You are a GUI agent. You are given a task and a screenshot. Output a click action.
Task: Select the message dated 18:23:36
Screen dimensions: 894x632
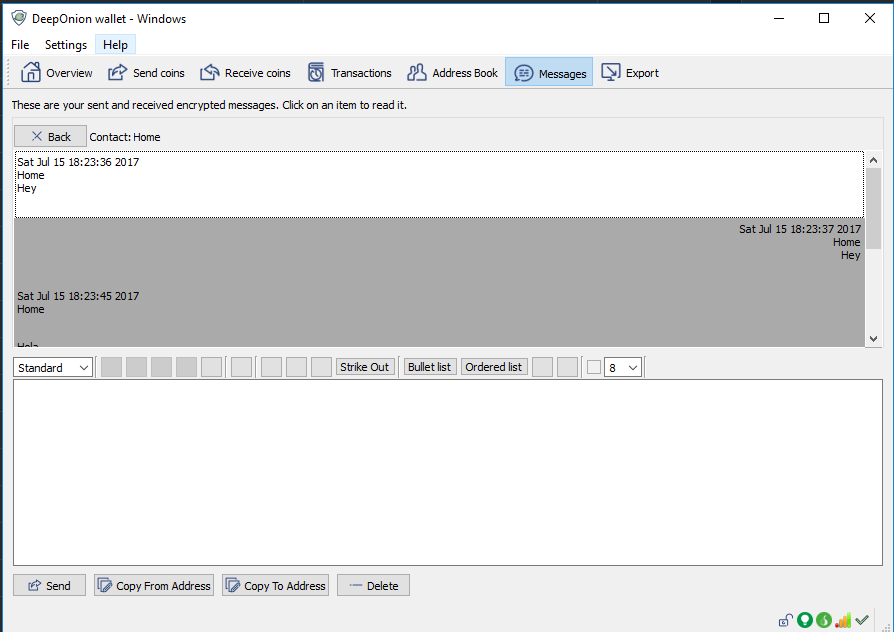[439, 184]
